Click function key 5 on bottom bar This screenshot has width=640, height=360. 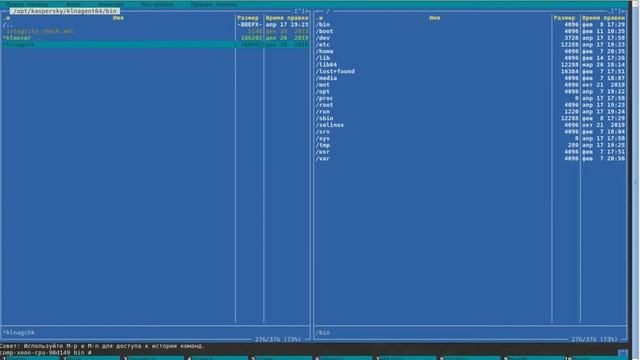283,358
